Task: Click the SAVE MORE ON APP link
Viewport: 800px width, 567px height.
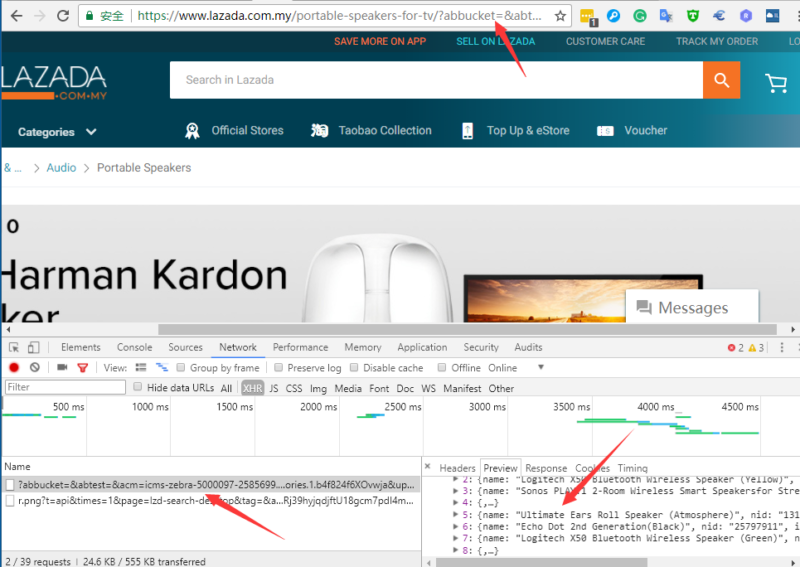Action: click(380, 41)
